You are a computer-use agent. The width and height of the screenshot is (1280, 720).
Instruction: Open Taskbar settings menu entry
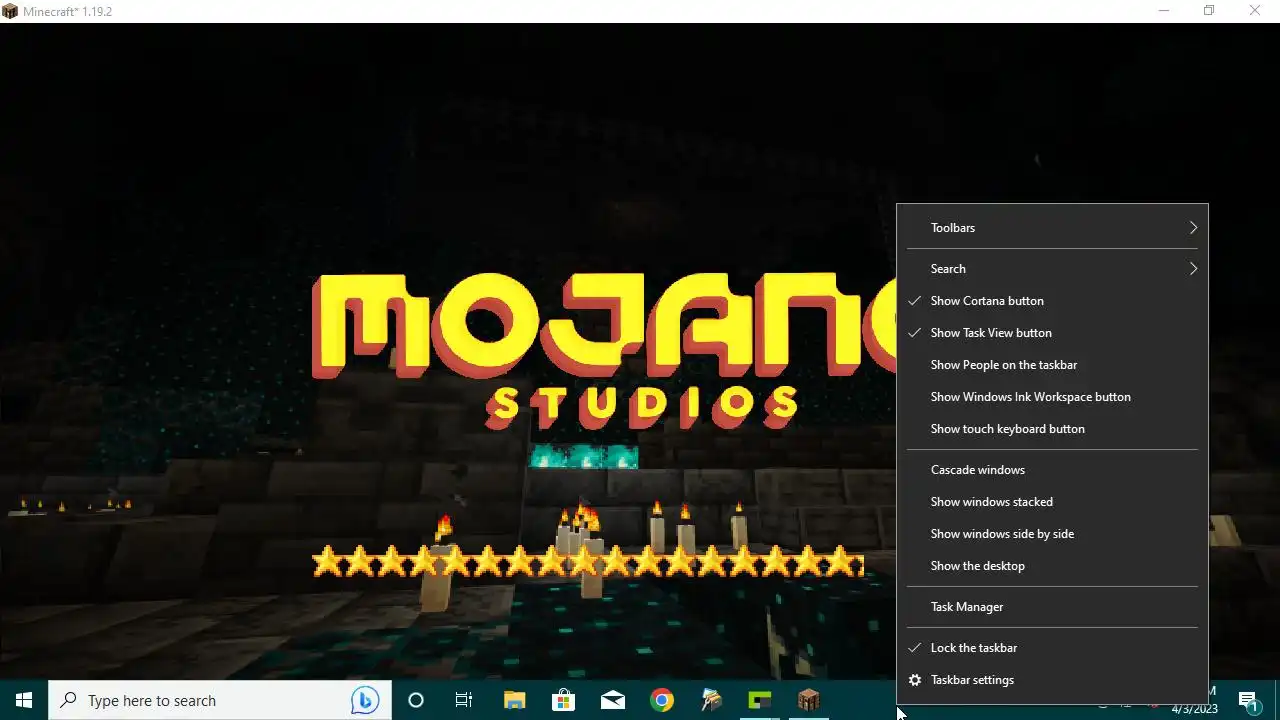1052,680
